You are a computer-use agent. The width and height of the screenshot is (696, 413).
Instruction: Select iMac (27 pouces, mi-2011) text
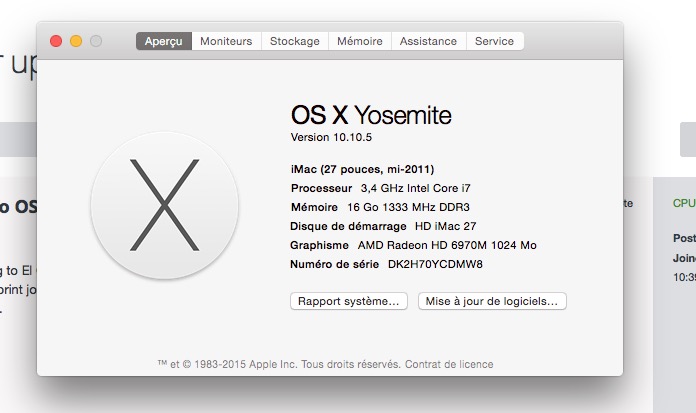(363, 169)
